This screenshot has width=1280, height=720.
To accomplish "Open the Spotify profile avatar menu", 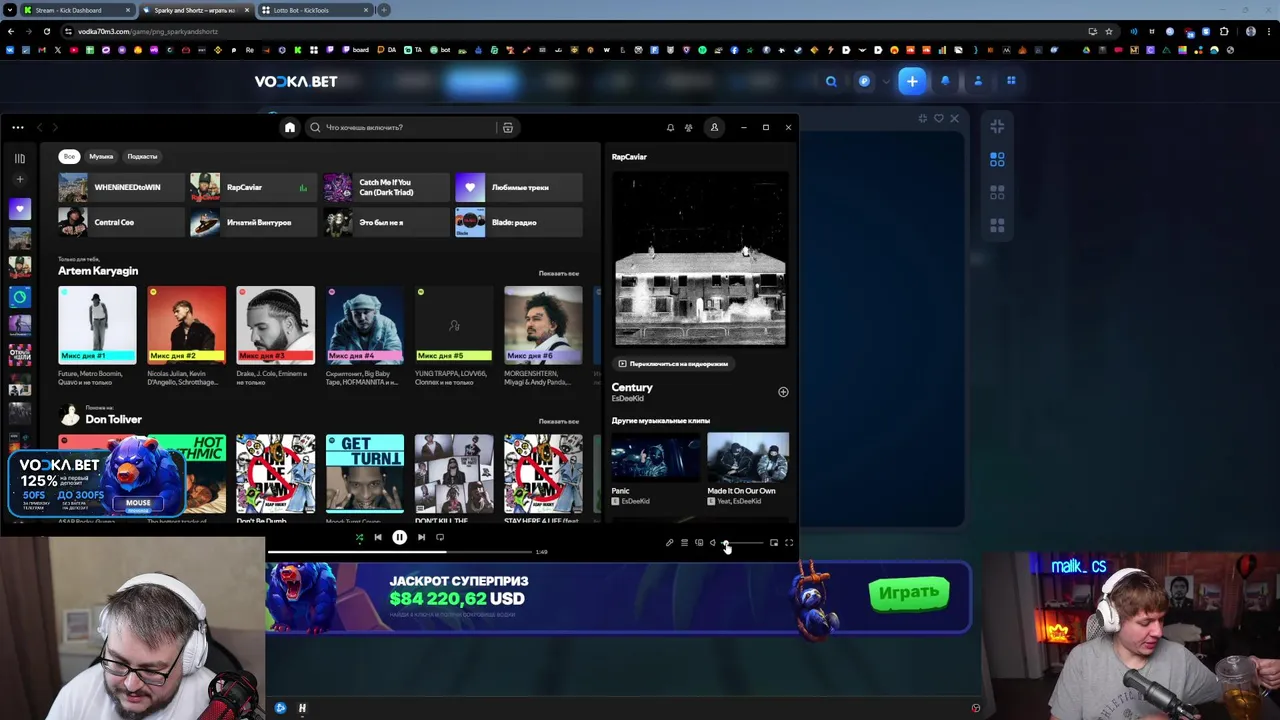I will (x=714, y=127).
